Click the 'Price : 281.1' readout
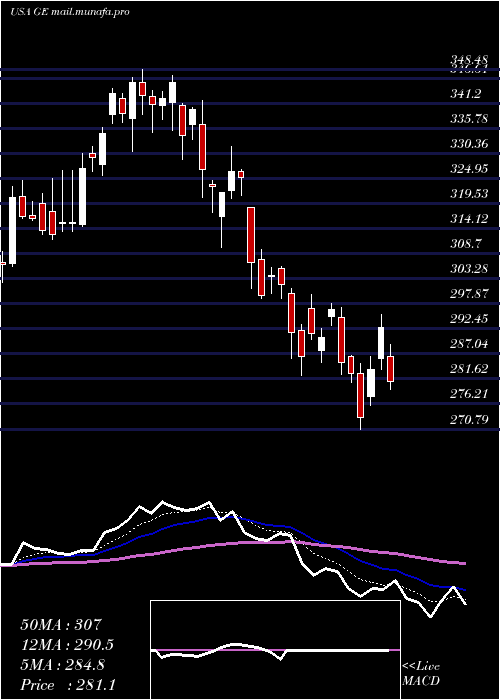The width and height of the screenshot is (500, 700). click(x=68, y=685)
